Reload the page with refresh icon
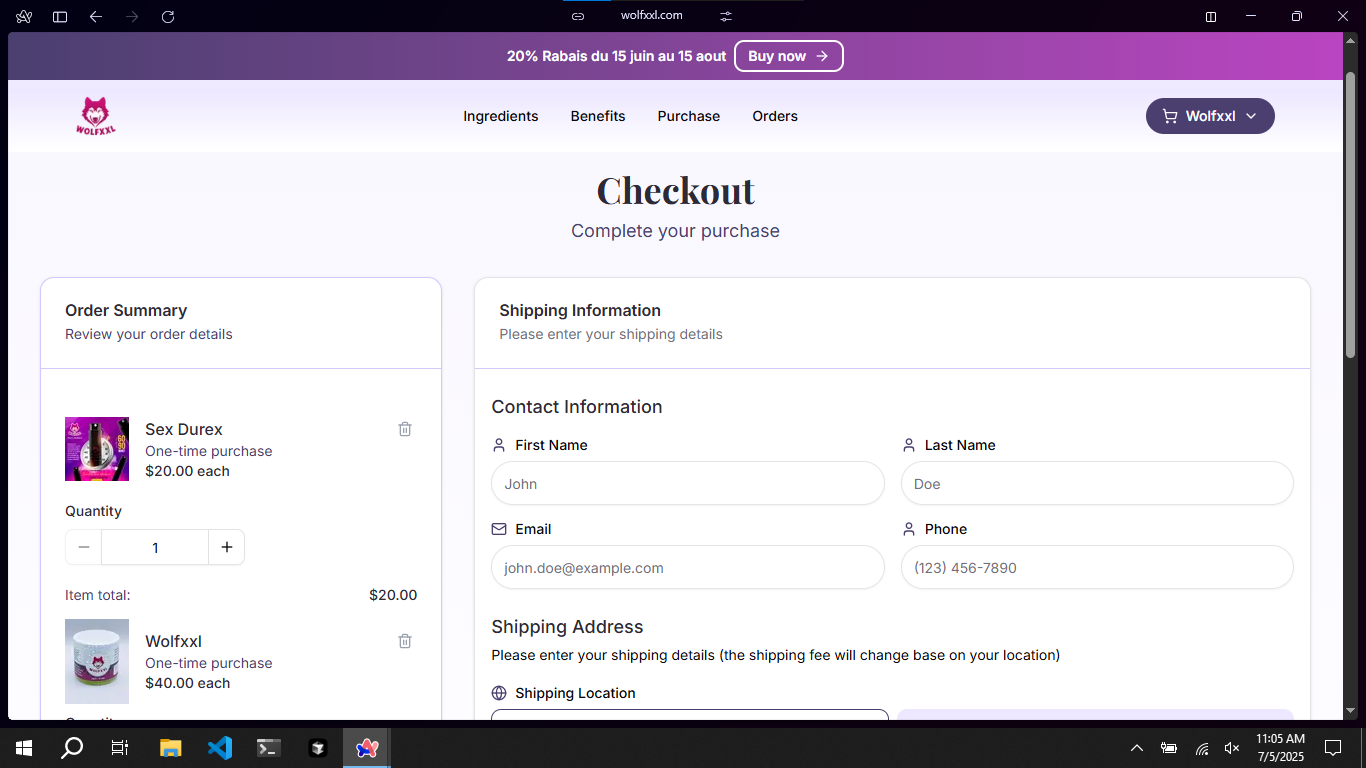Viewport: 1366px width, 768px height. coord(168,16)
